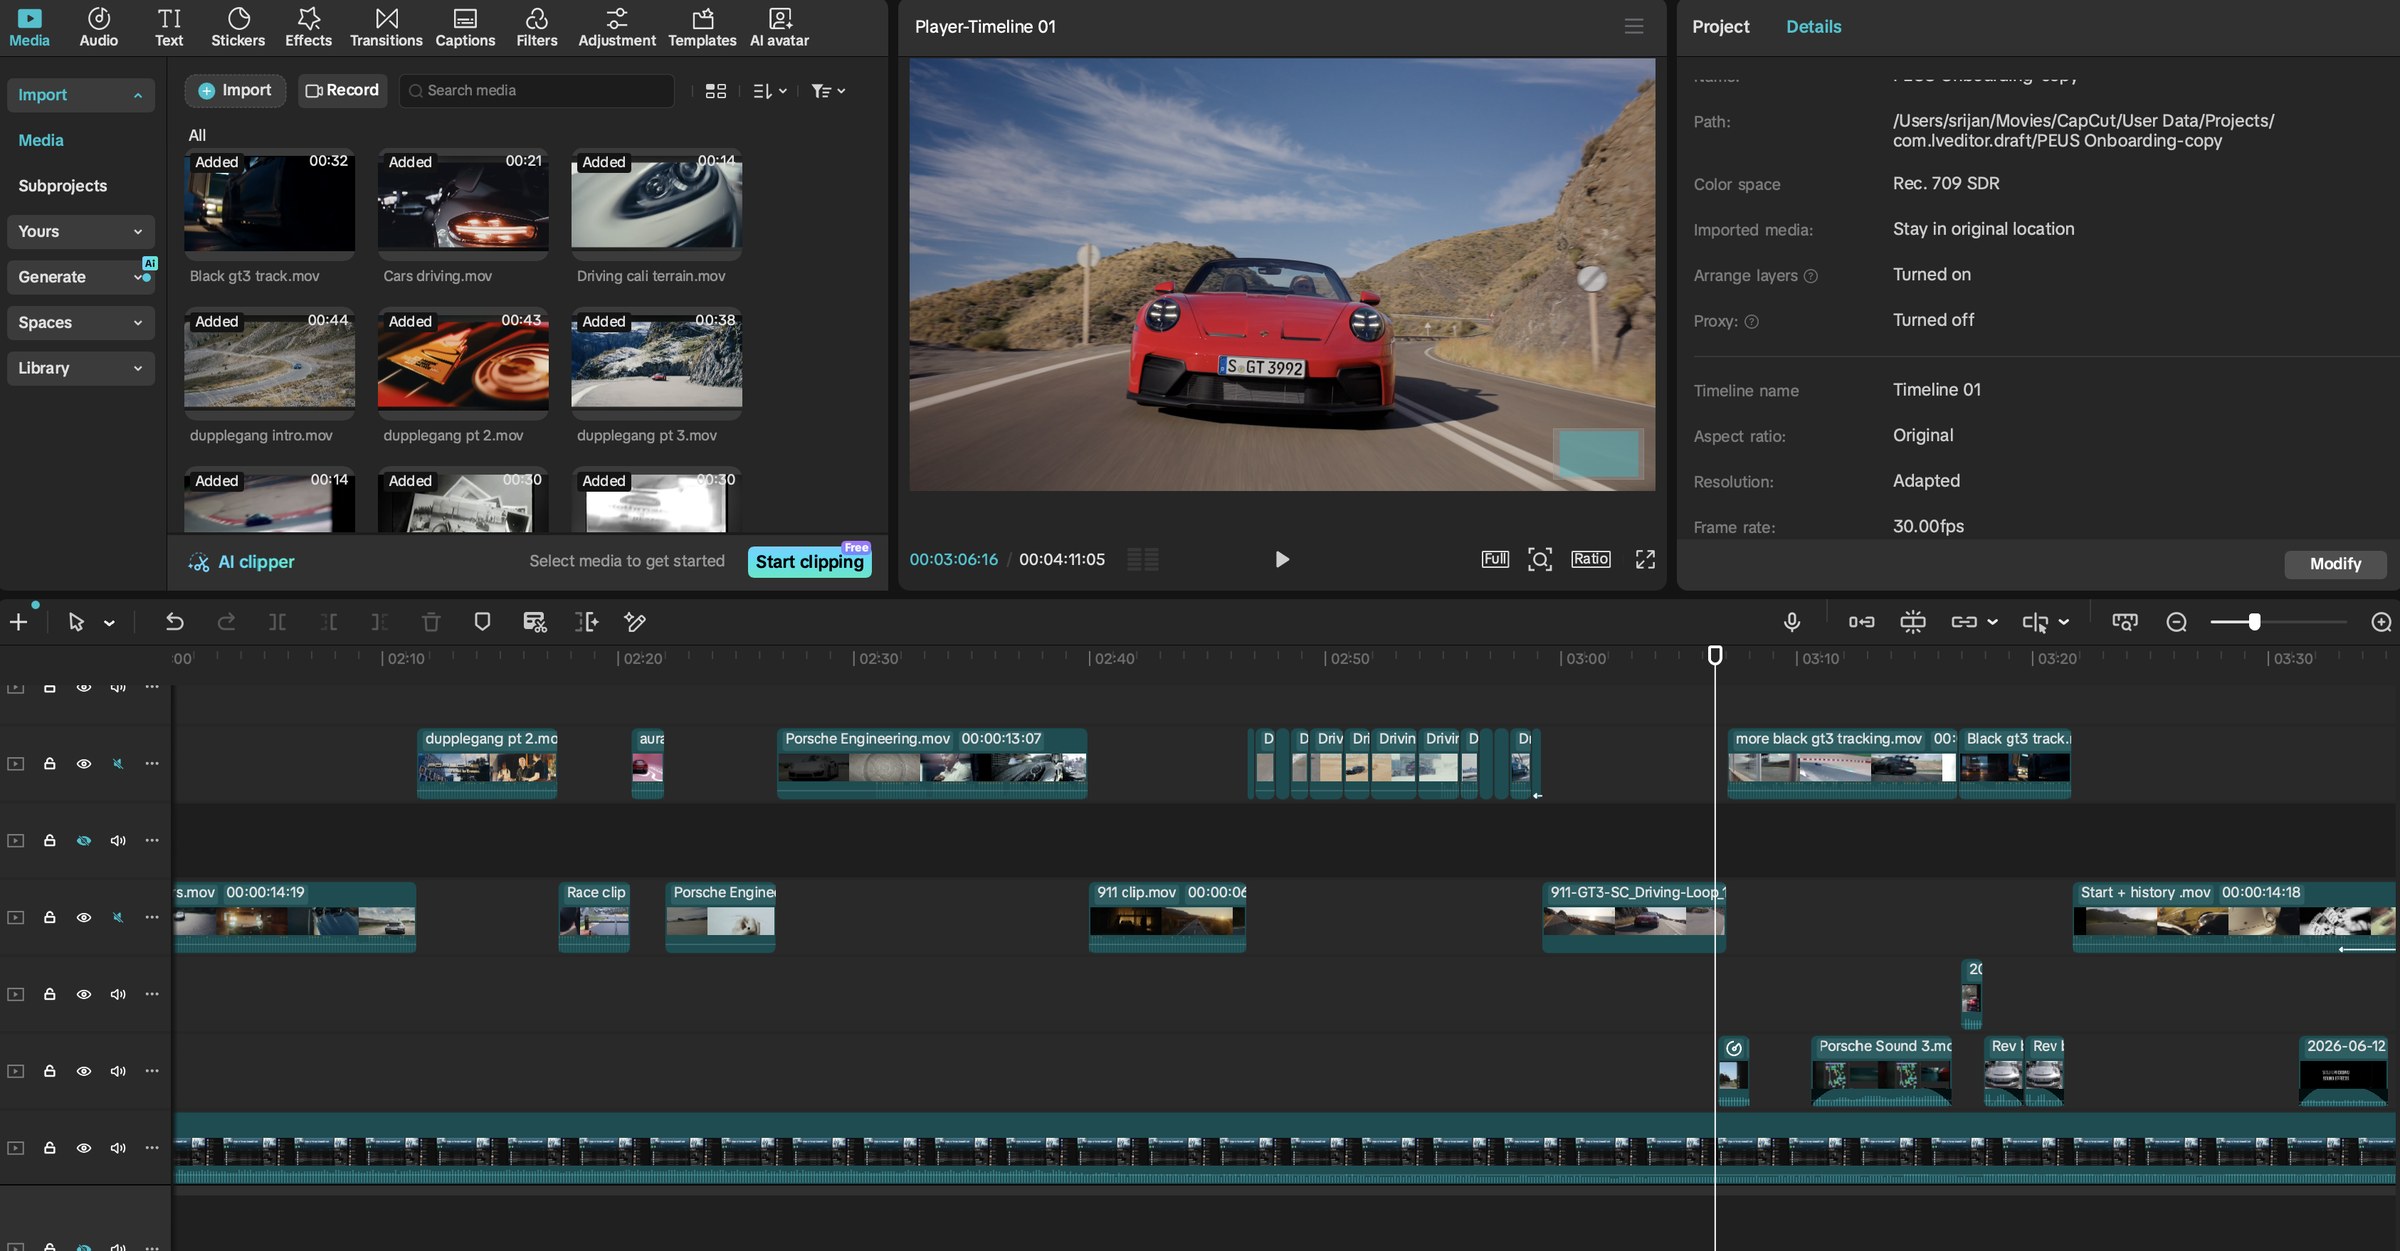Screen dimensions: 2400x1251
Task: Toggle visibility of dupplegang pt 2 track
Action: click(x=84, y=764)
